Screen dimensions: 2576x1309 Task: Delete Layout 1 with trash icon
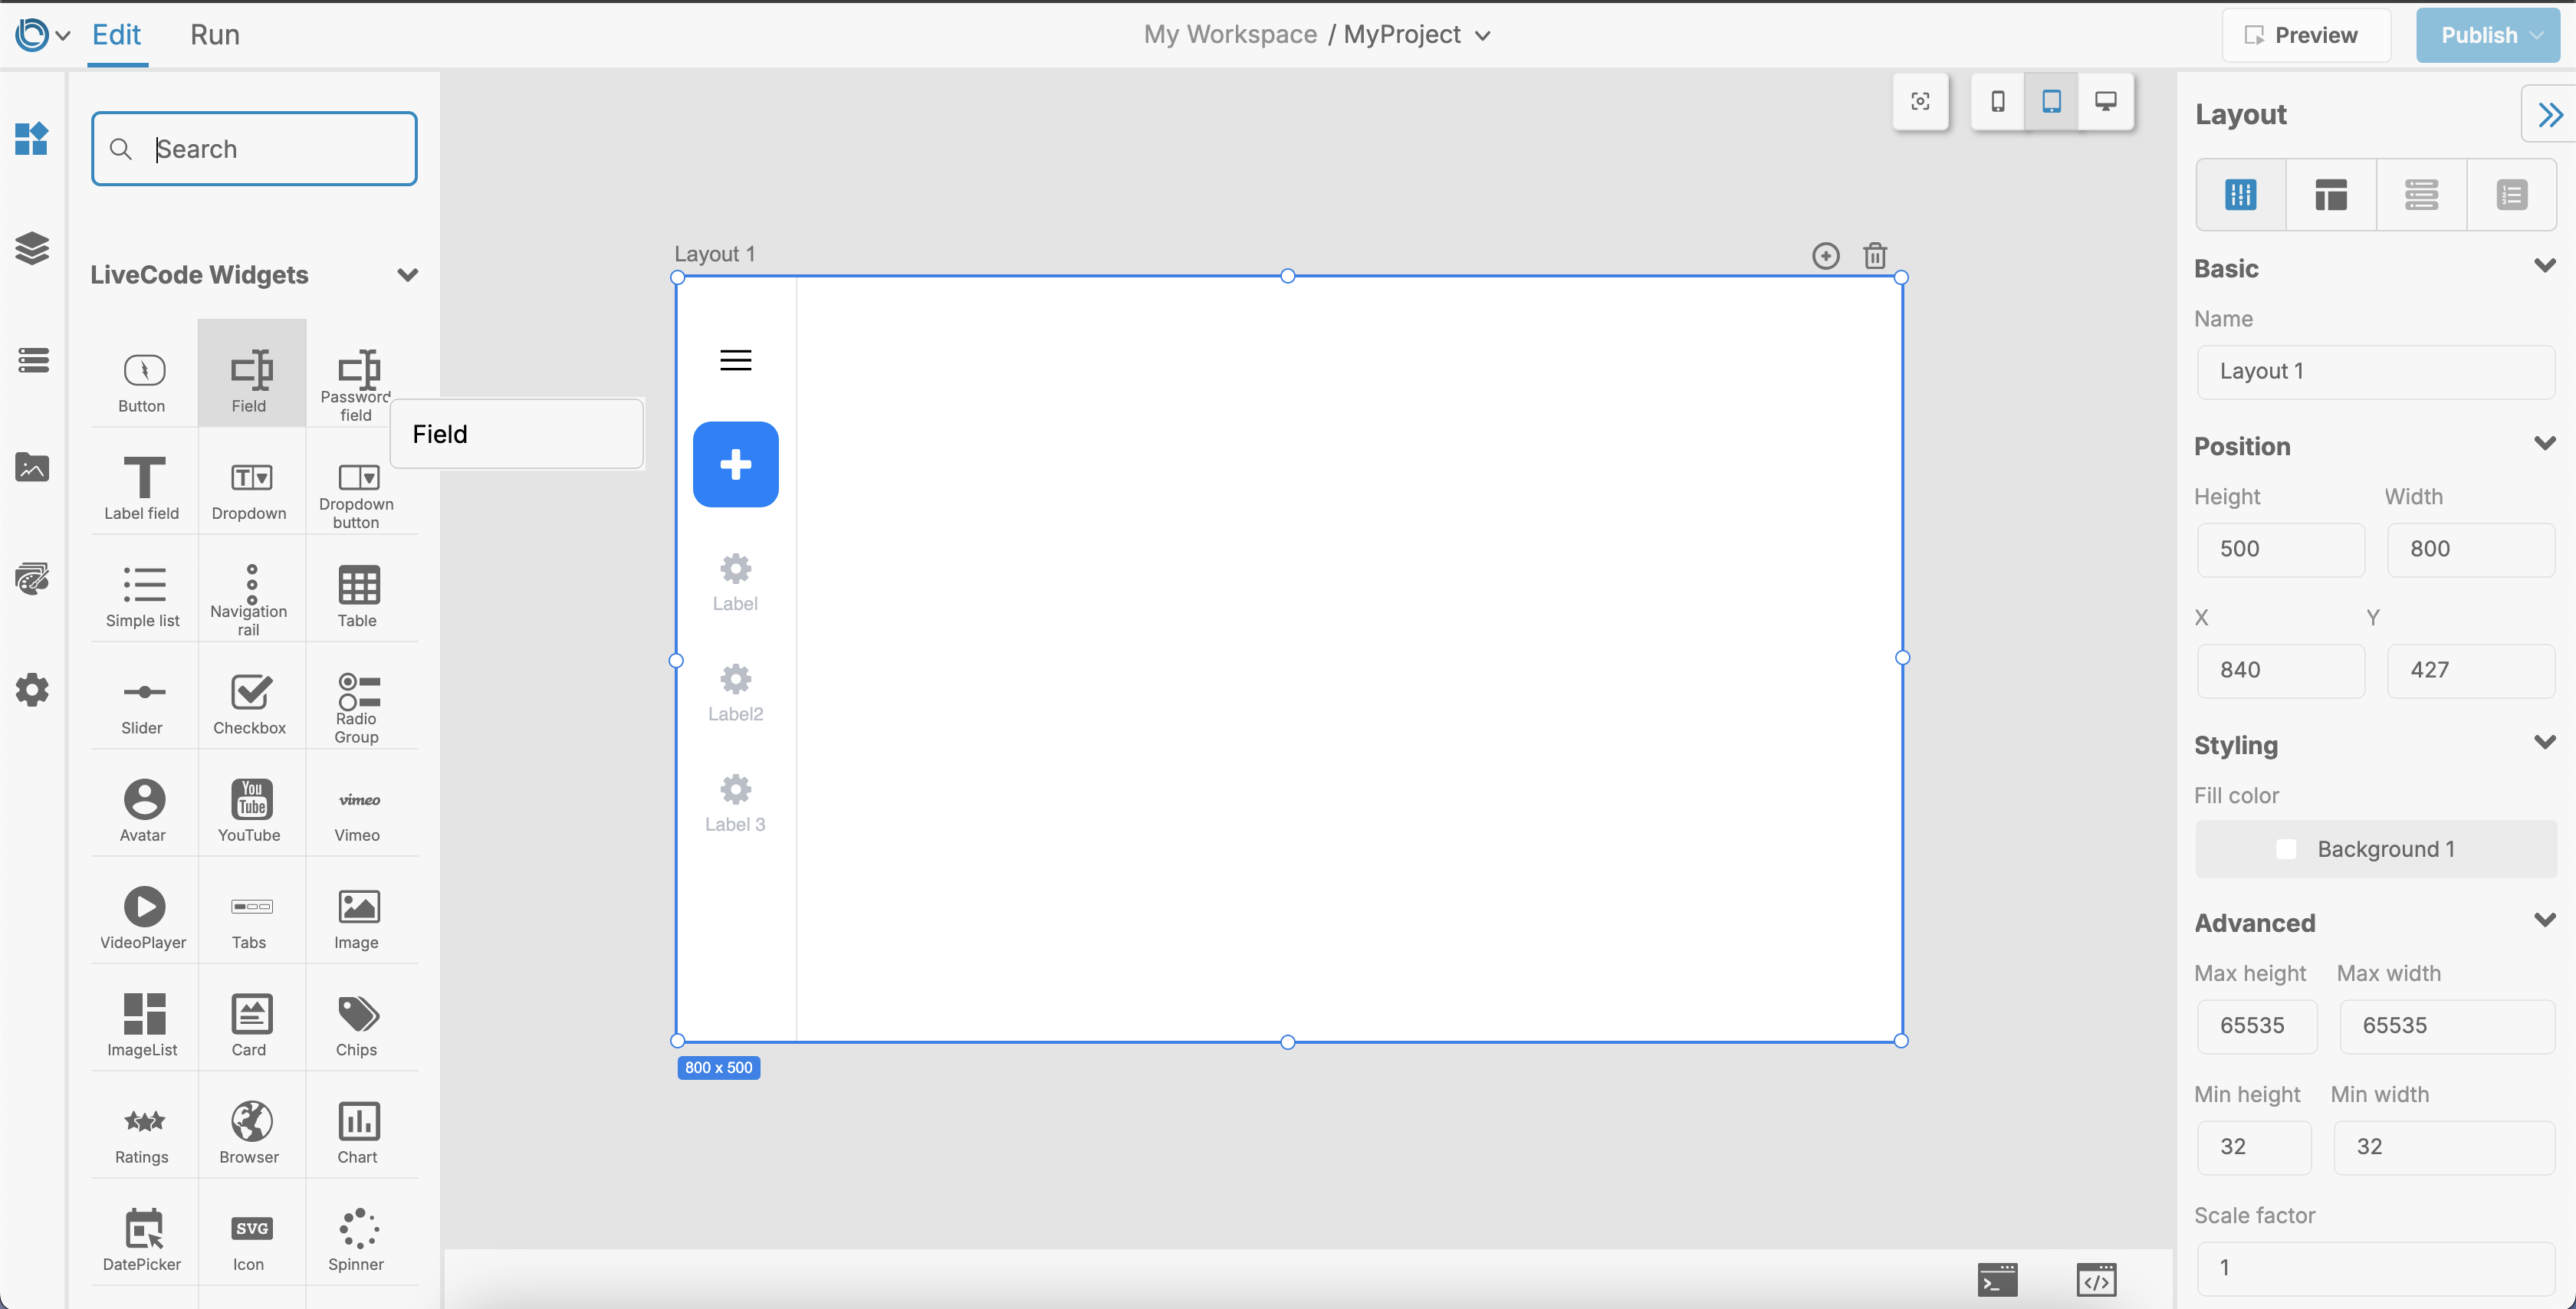click(x=1875, y=256)
